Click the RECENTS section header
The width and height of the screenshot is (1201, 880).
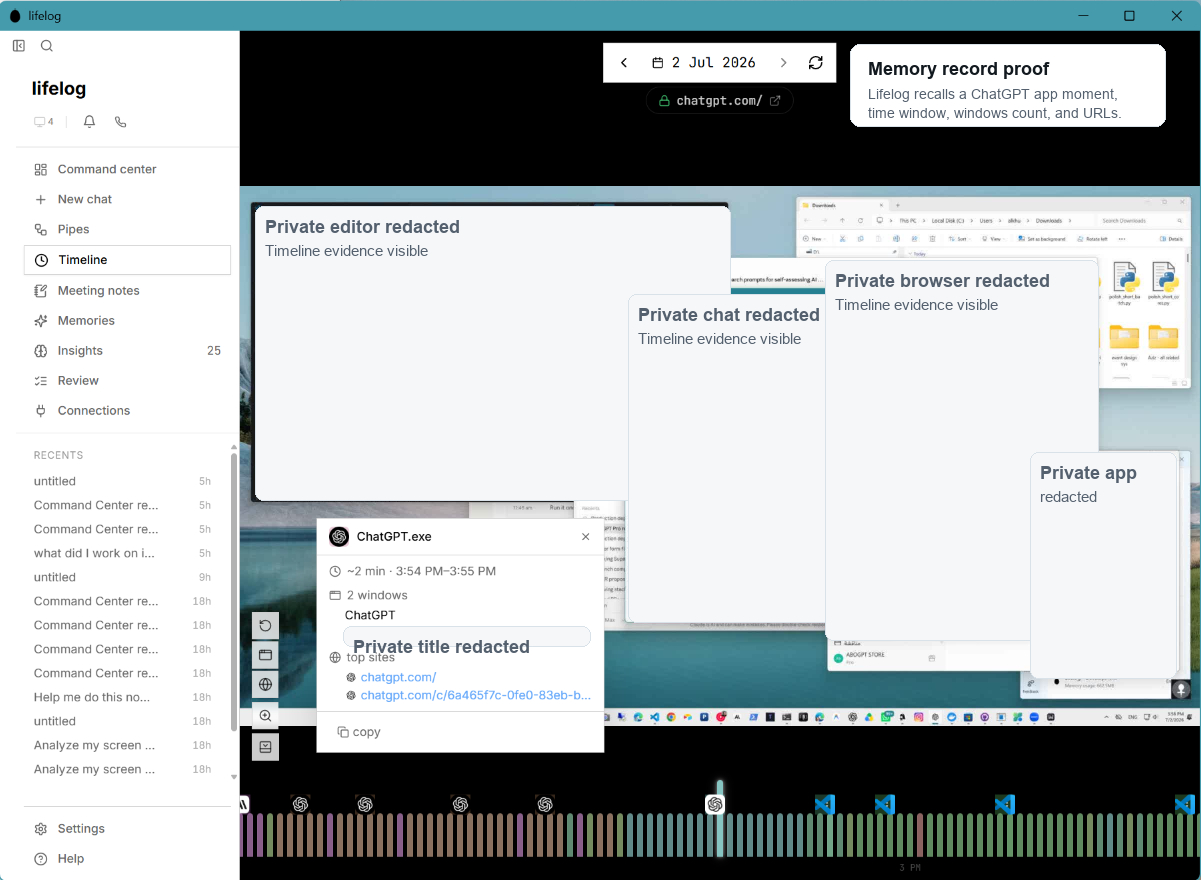(x=58, y=455)
